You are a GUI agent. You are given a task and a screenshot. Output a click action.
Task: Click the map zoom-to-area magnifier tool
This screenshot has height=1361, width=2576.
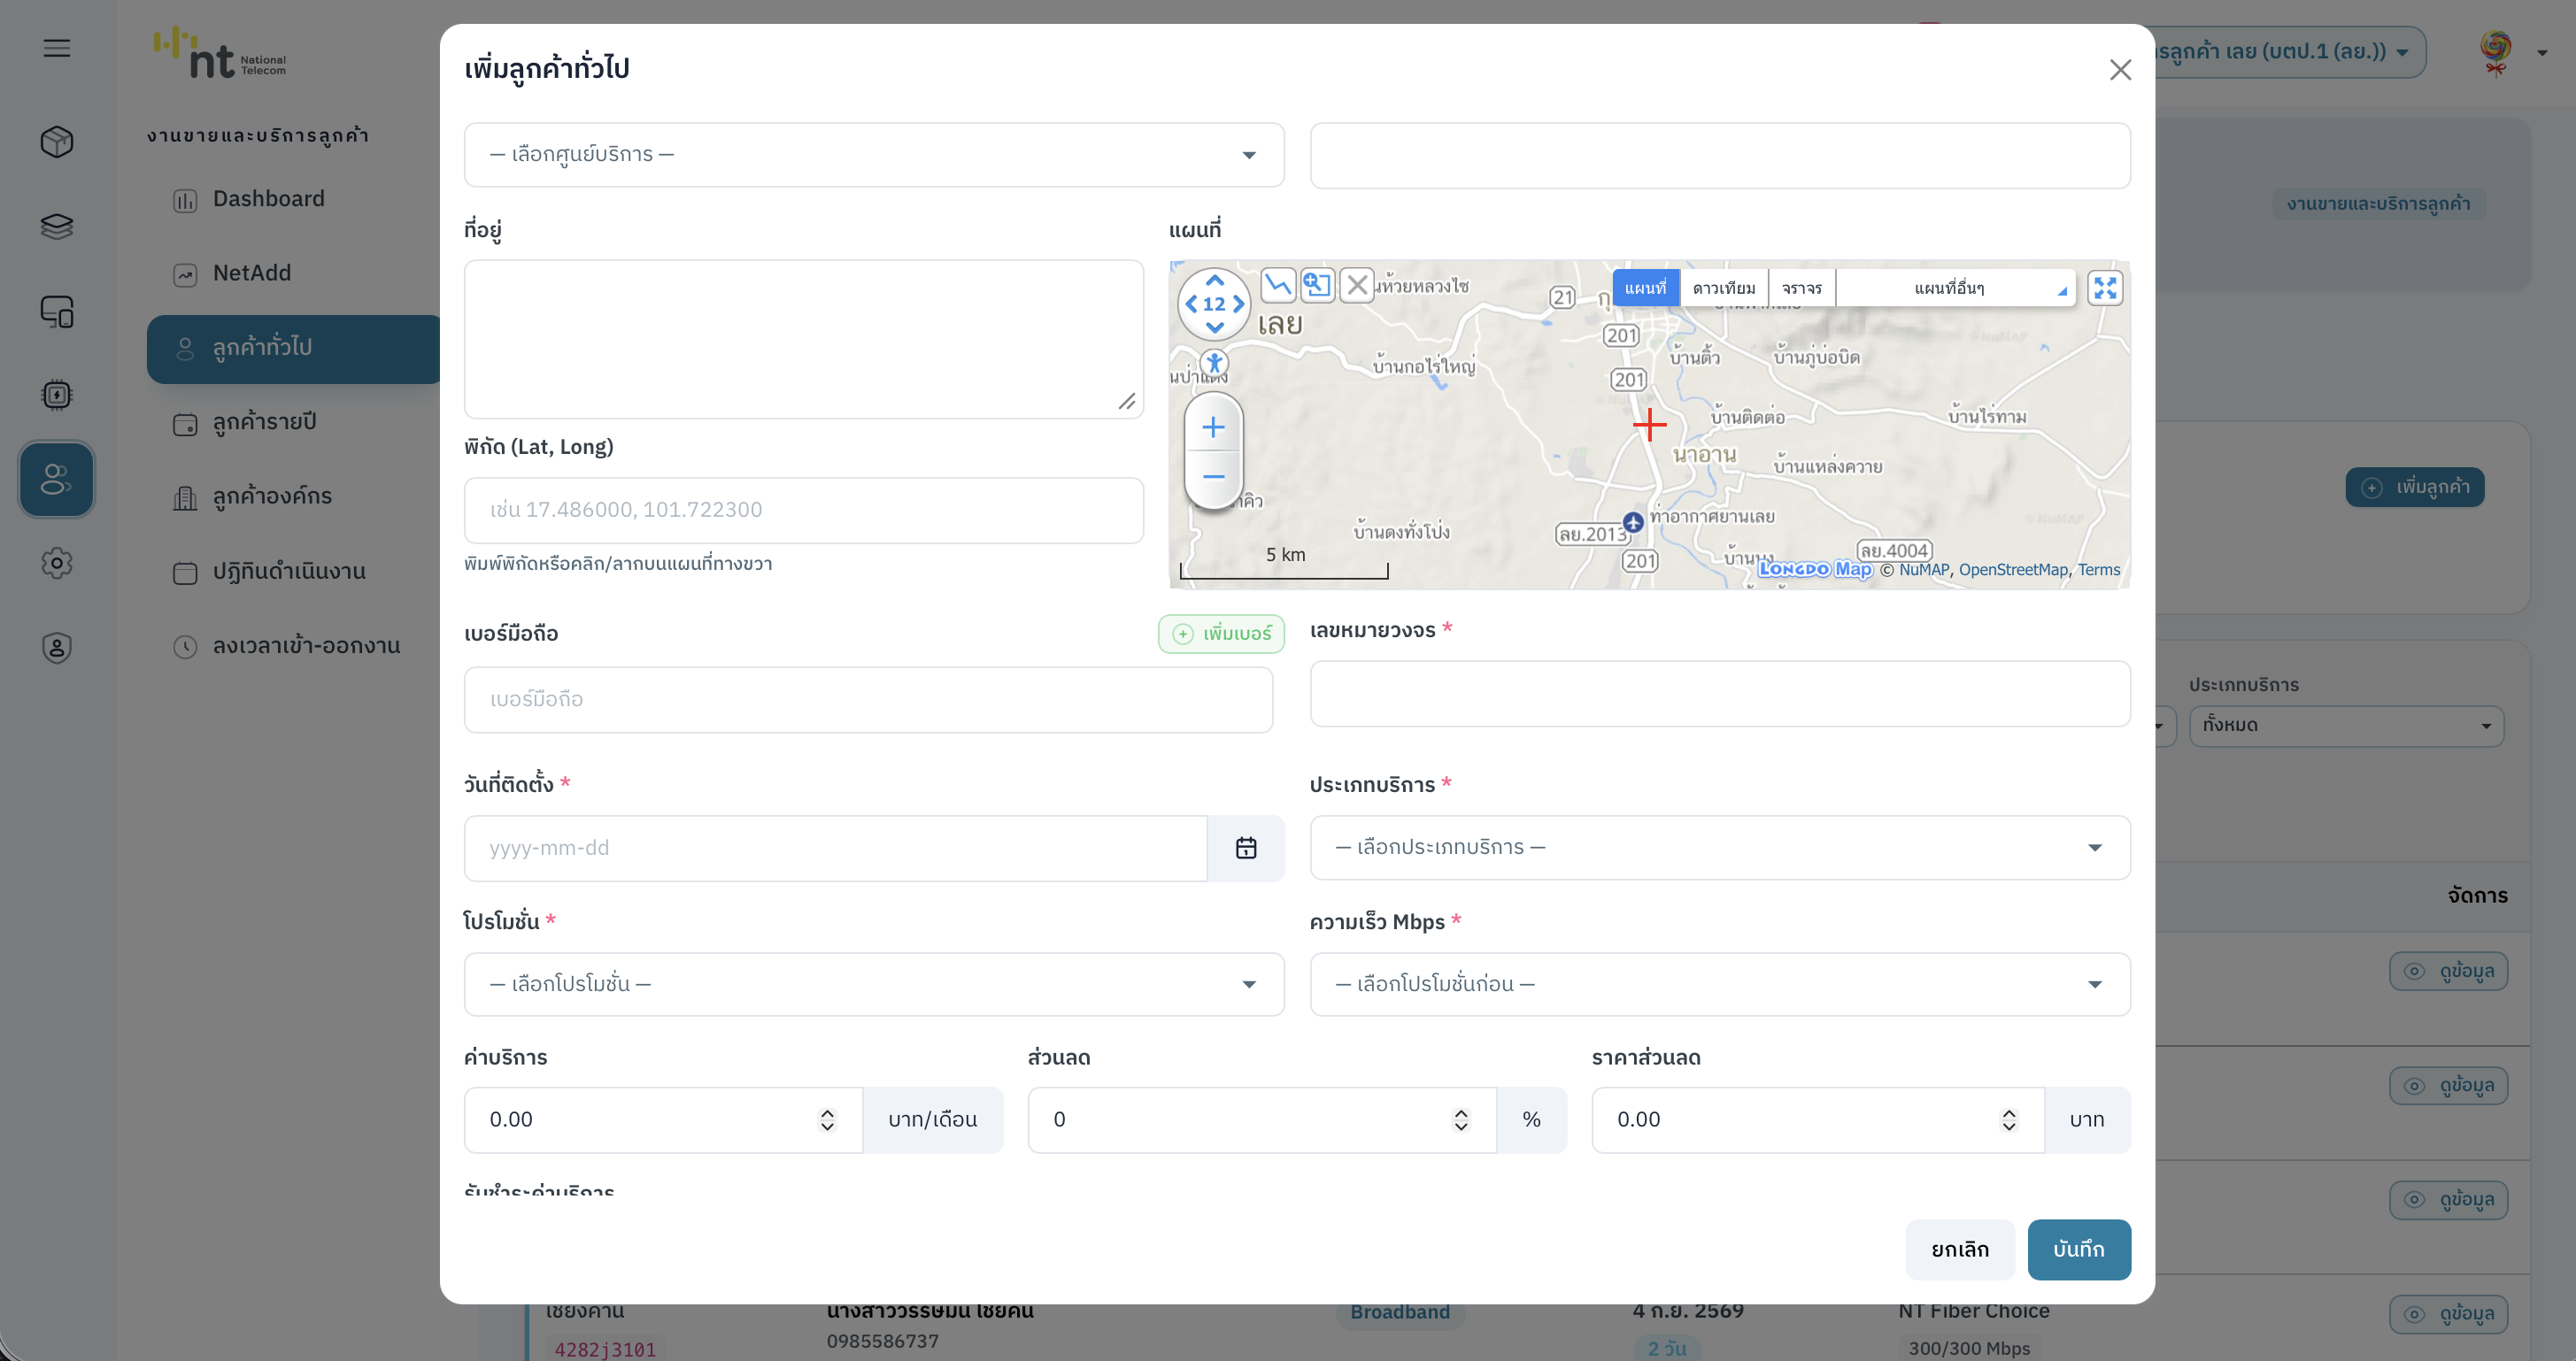click(1317, 285)
